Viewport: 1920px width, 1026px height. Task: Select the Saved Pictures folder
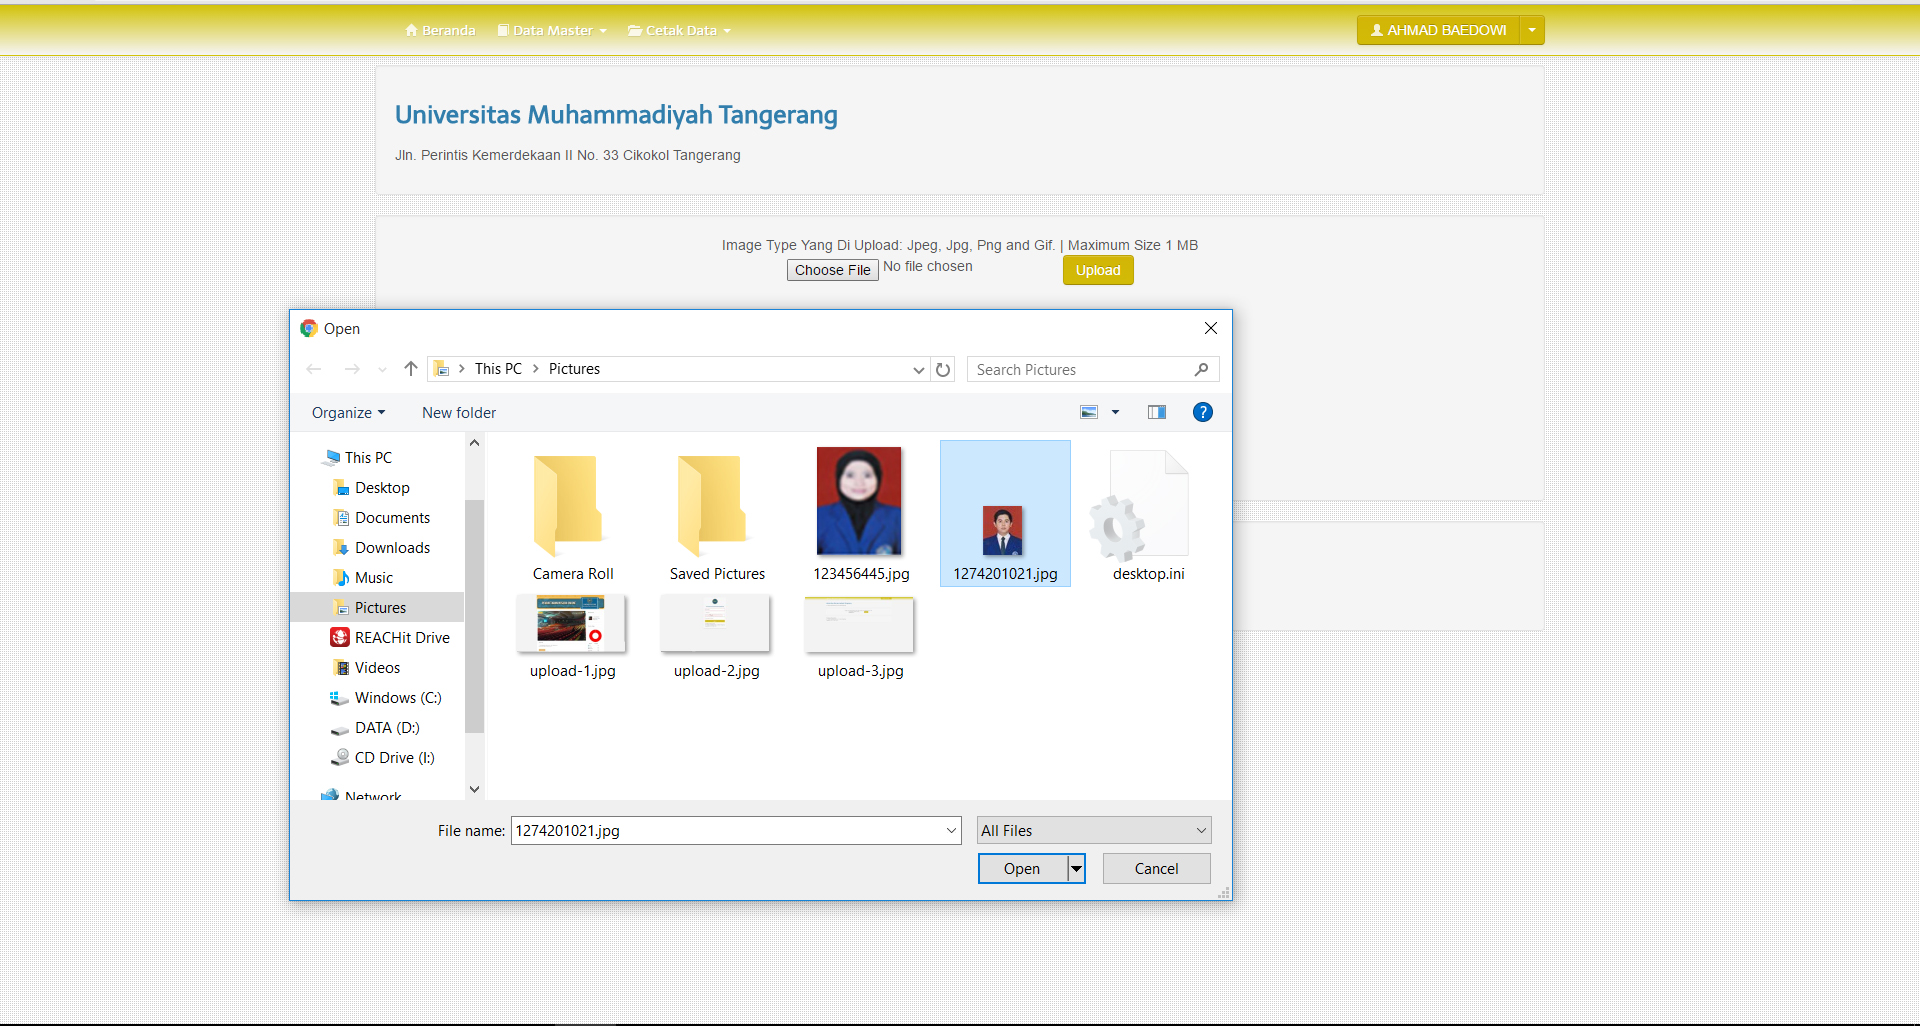click(717, 515)
